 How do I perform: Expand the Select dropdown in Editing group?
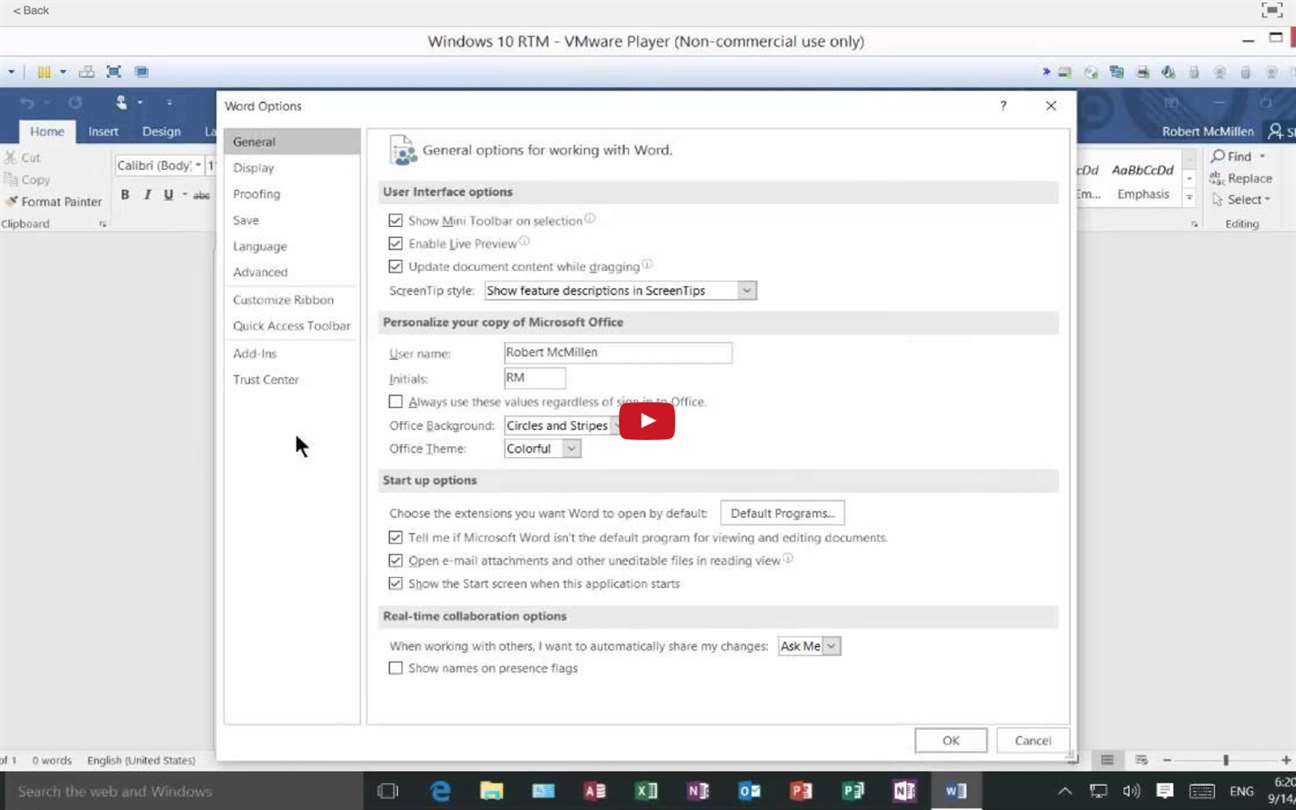(1267, 200)
